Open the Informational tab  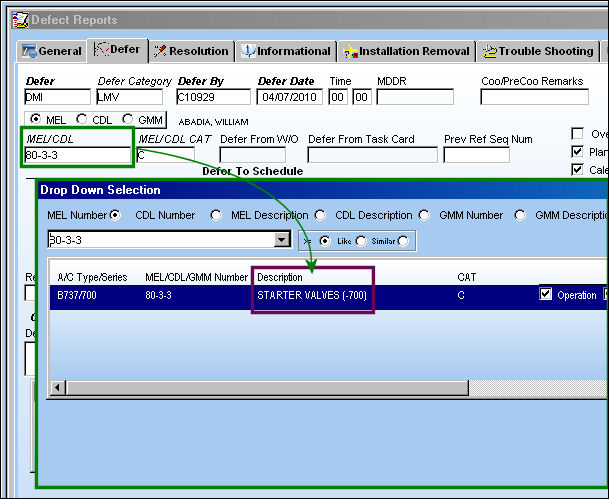click(286, 51)
